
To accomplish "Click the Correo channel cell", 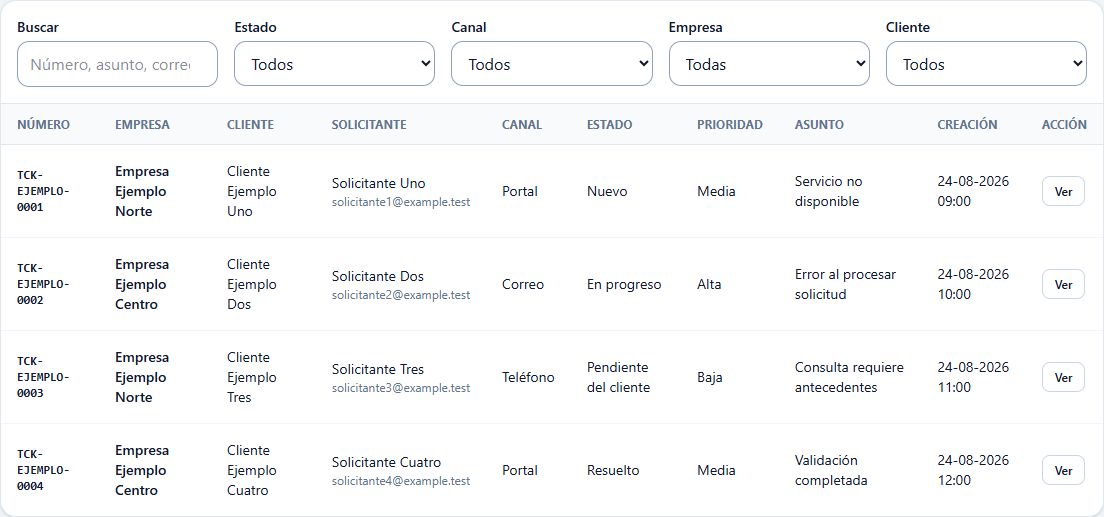I will [x=522, y=285].
